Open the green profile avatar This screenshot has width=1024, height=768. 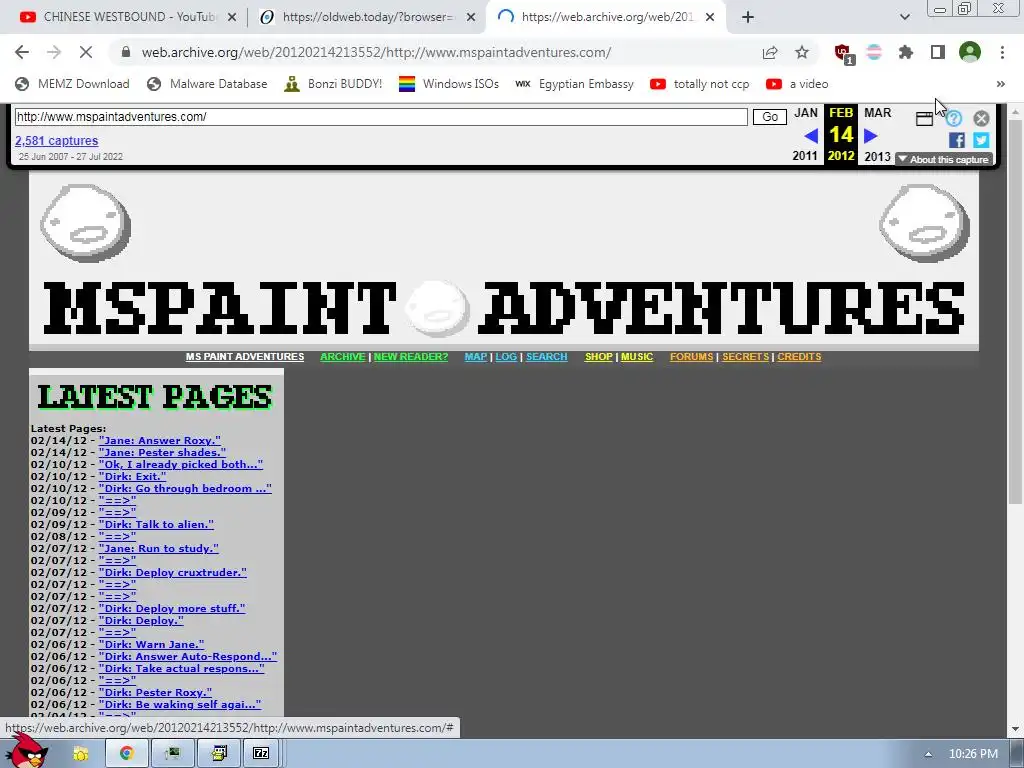tap(970, 52)
